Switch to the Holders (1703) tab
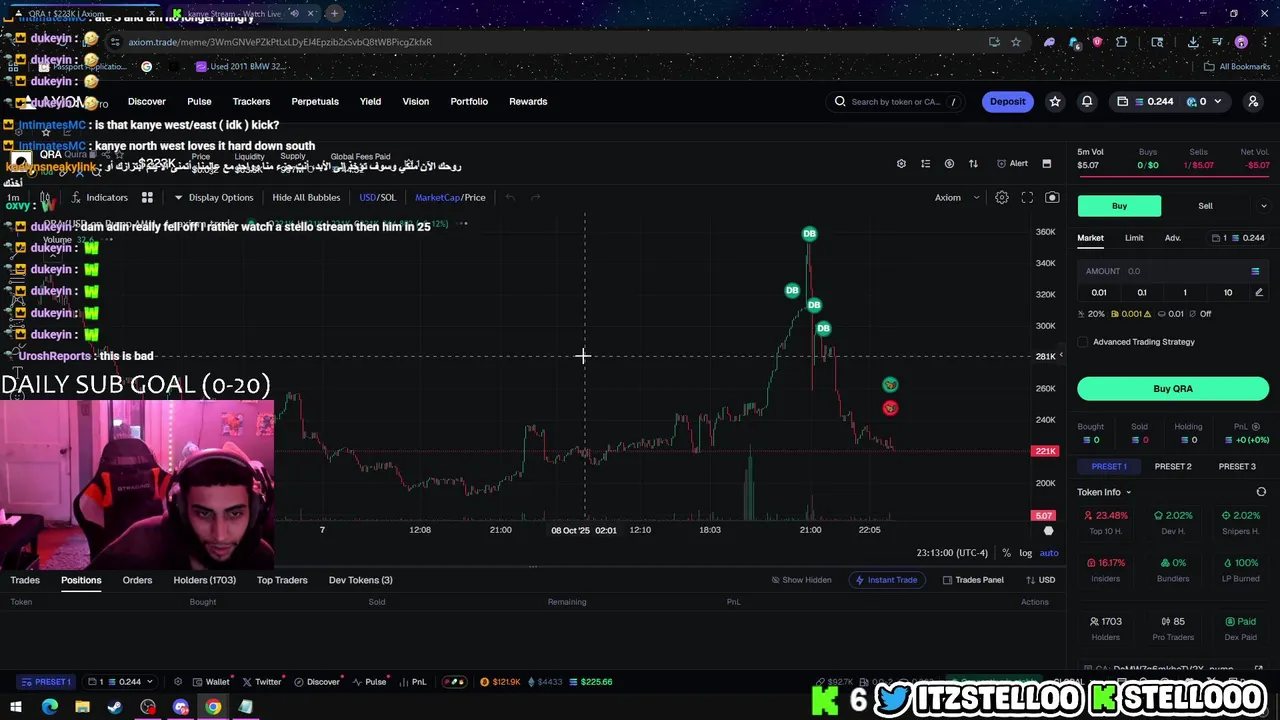The height and width of the screenshot is (720, 1280). tap(204, 580)
